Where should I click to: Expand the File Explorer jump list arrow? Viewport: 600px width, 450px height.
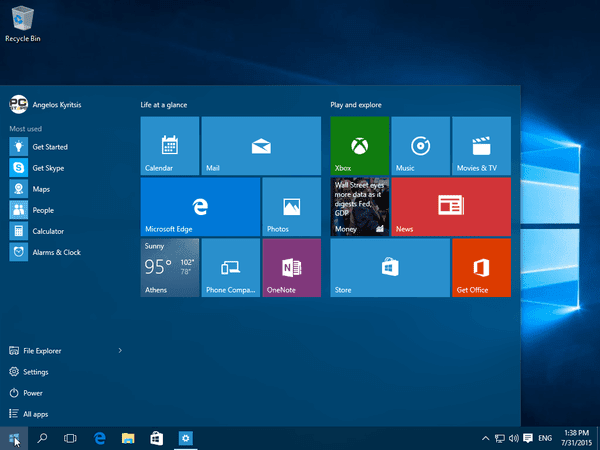pyautogui.click(x=120, y=351)
